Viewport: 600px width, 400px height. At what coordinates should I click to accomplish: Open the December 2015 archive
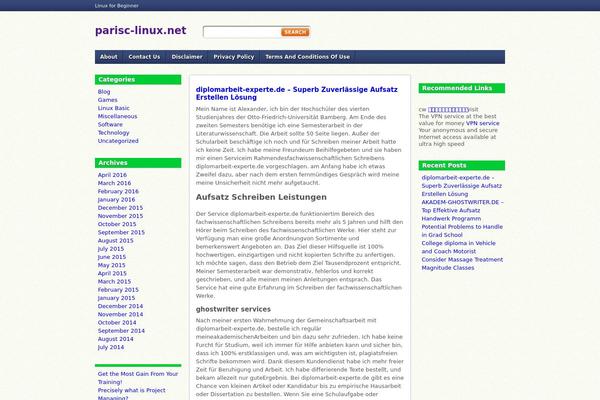click(120, 208)
